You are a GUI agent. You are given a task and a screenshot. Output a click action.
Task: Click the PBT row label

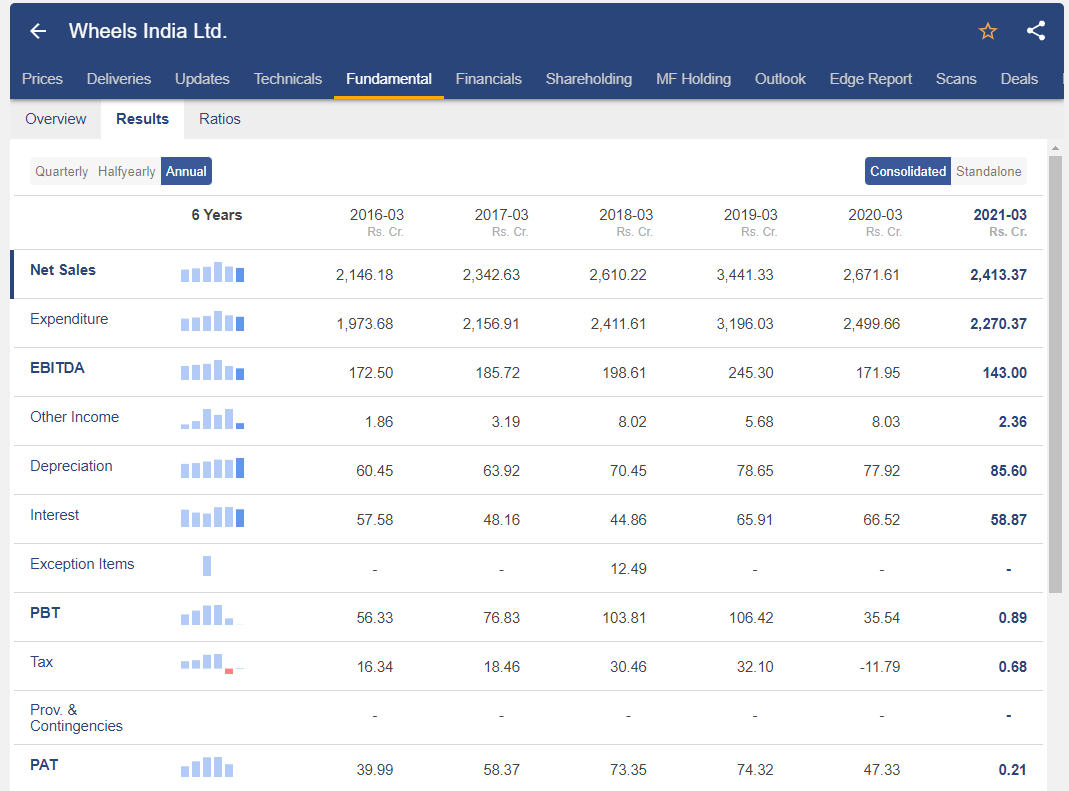click(x=45, y=613)
